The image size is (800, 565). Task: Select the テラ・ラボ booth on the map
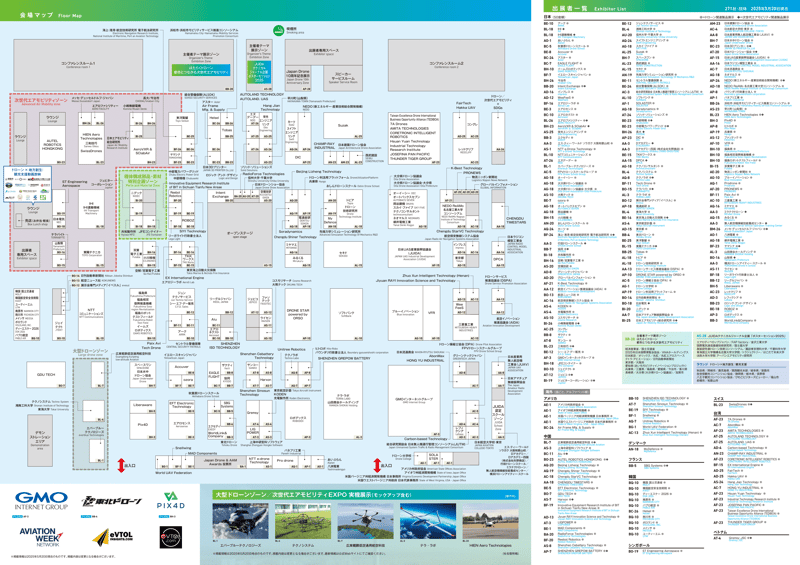(x=343, y=401)
